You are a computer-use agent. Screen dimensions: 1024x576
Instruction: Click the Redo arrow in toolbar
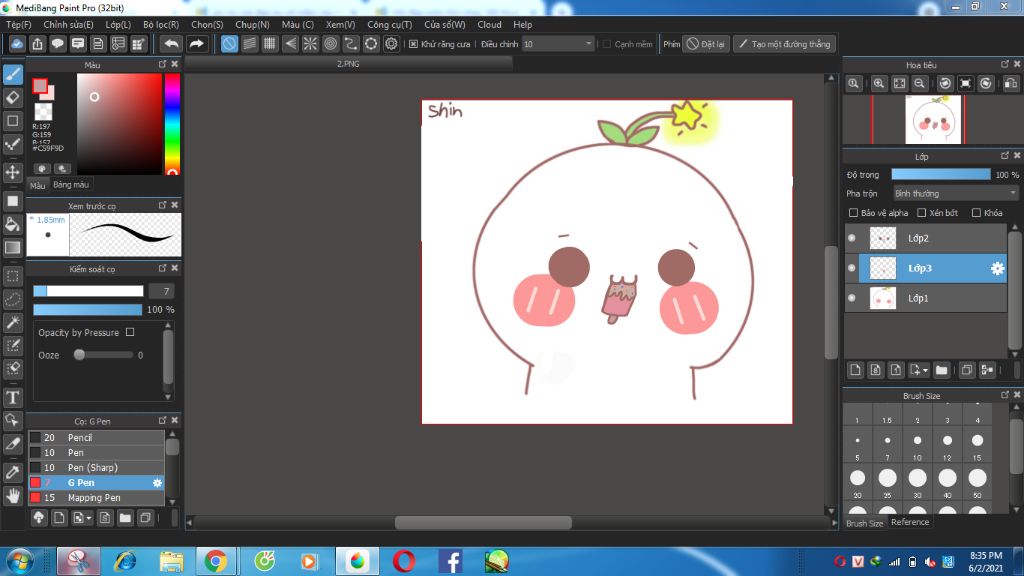[x=196, y=44]
